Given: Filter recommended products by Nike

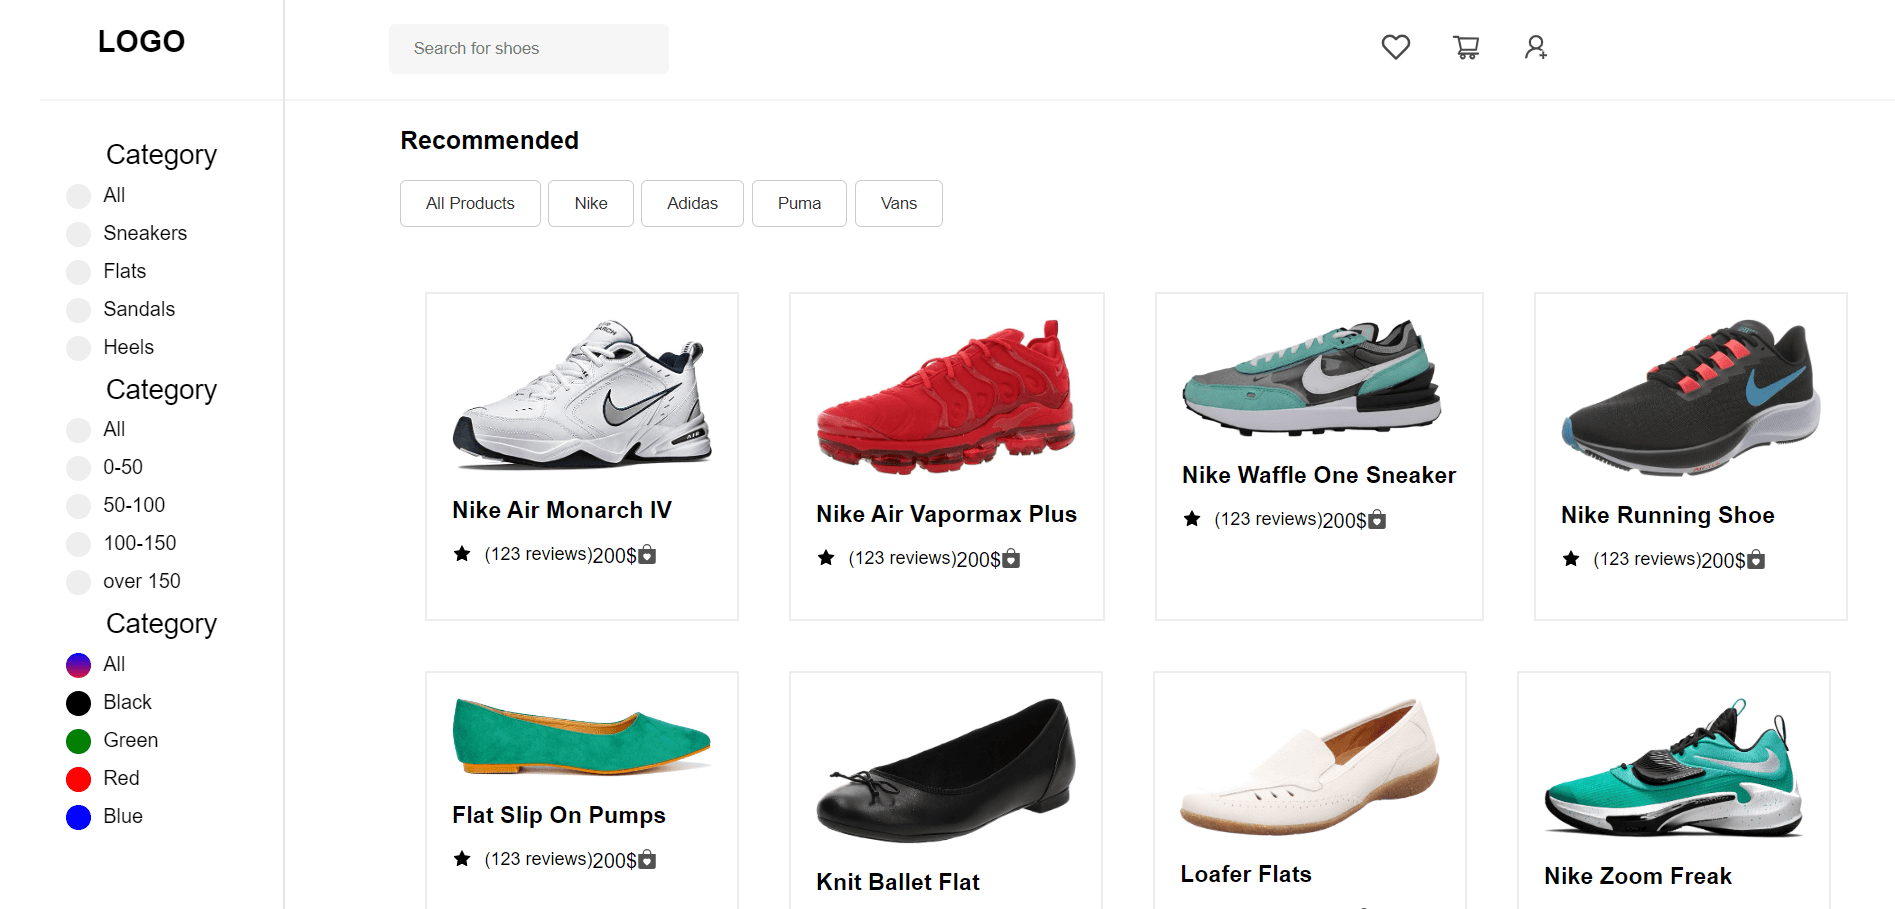Looking at the screenshot, I should click(591, 203).
